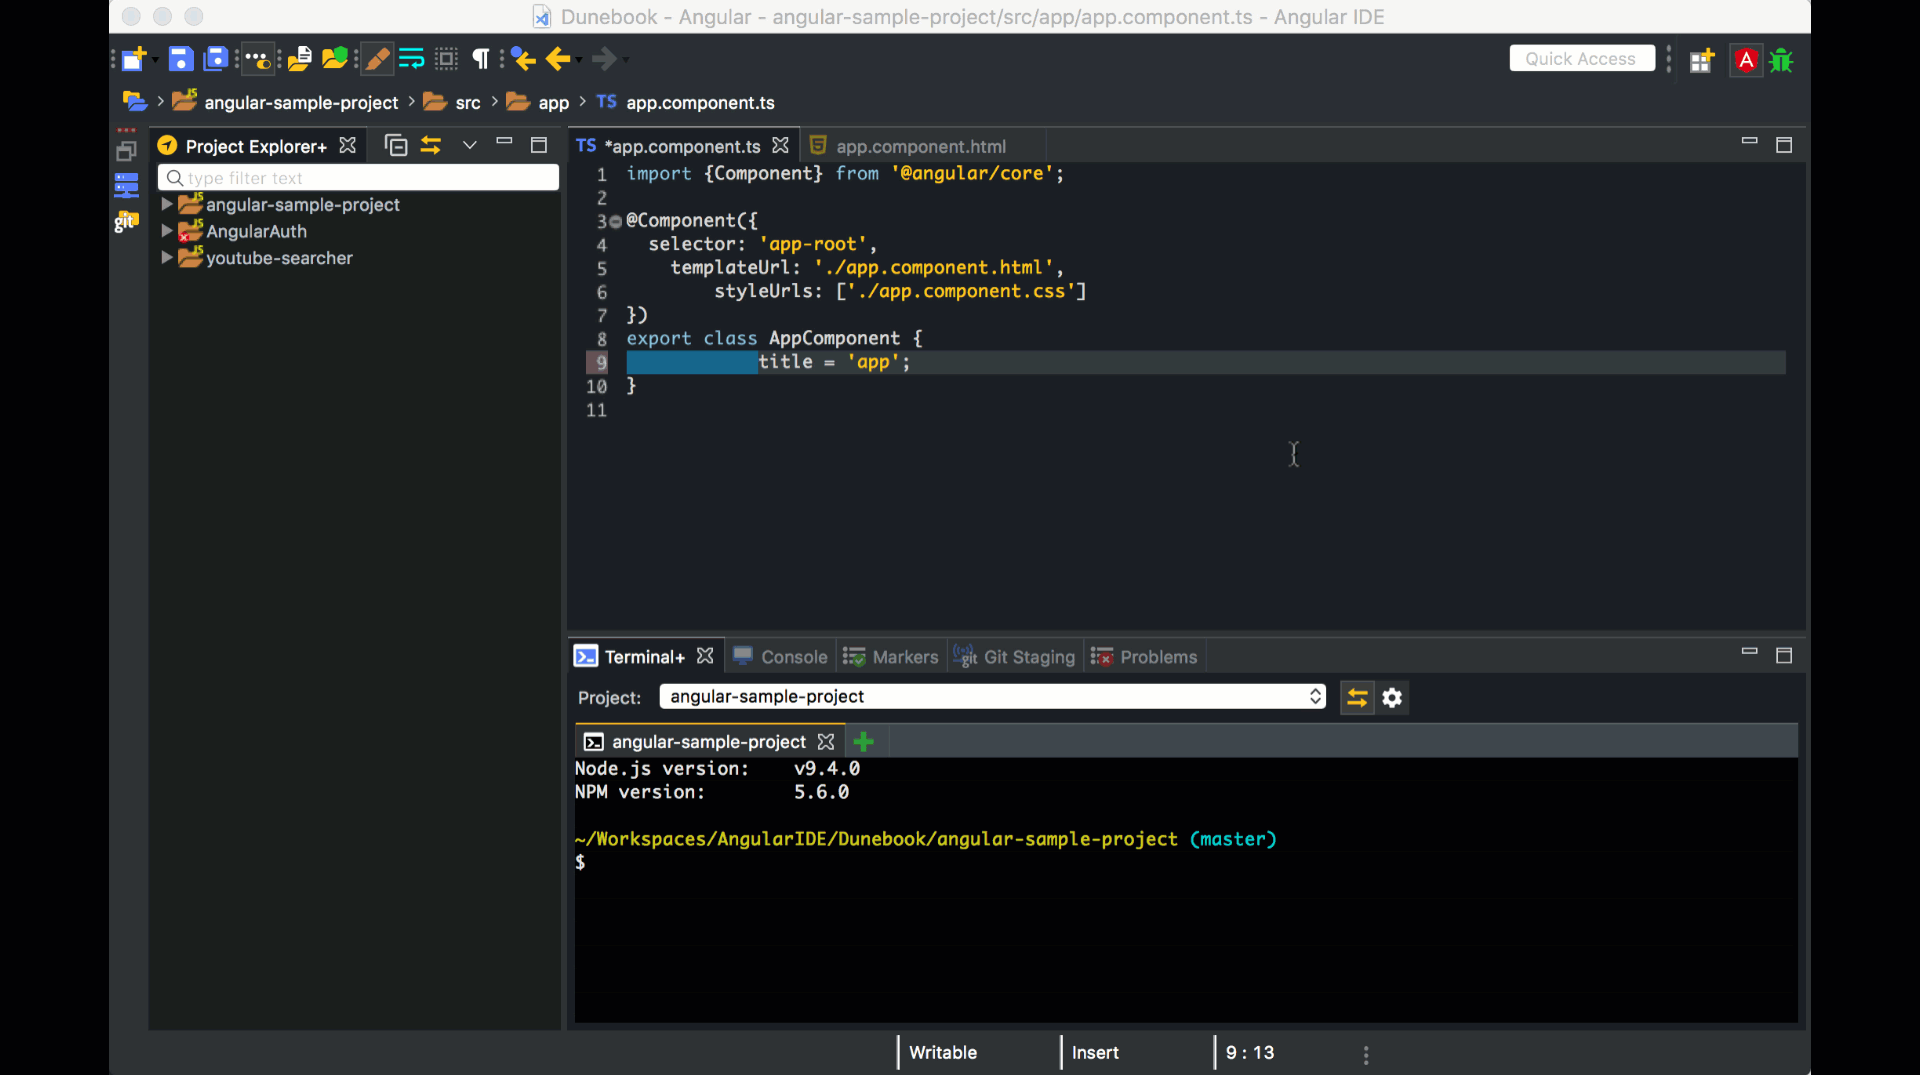Close the angular-sample-project terminal tab
This screenshot has width=1920, height=1075.
[825, 742]
